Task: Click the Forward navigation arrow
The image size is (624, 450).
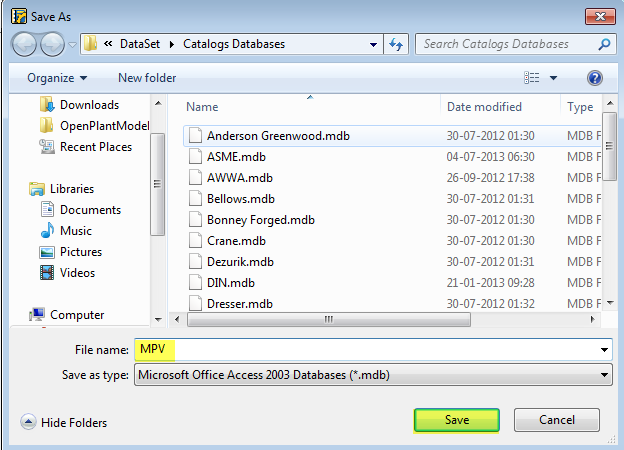Action: pyautogui.click(x=53, y=44)
